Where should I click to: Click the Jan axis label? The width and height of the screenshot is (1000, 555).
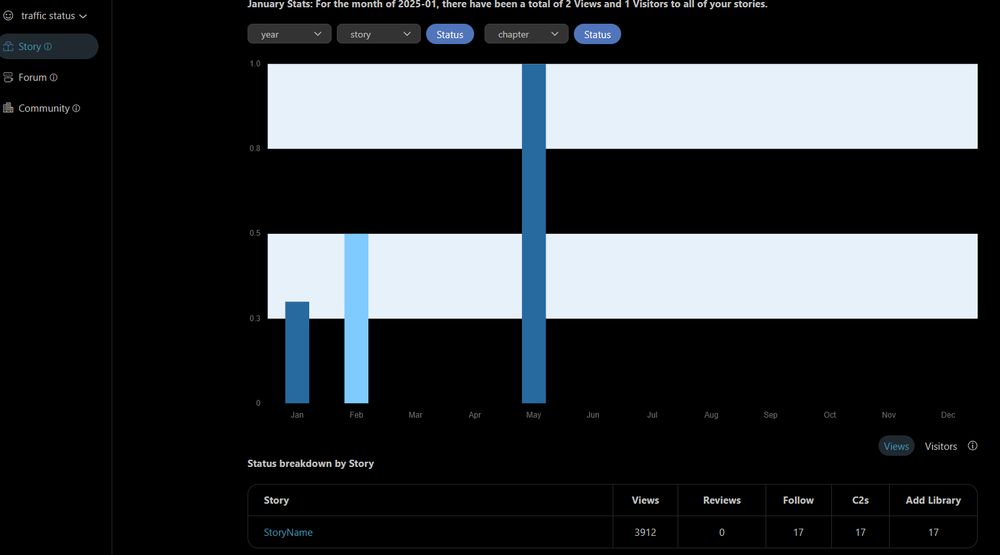tap(297, 415)
